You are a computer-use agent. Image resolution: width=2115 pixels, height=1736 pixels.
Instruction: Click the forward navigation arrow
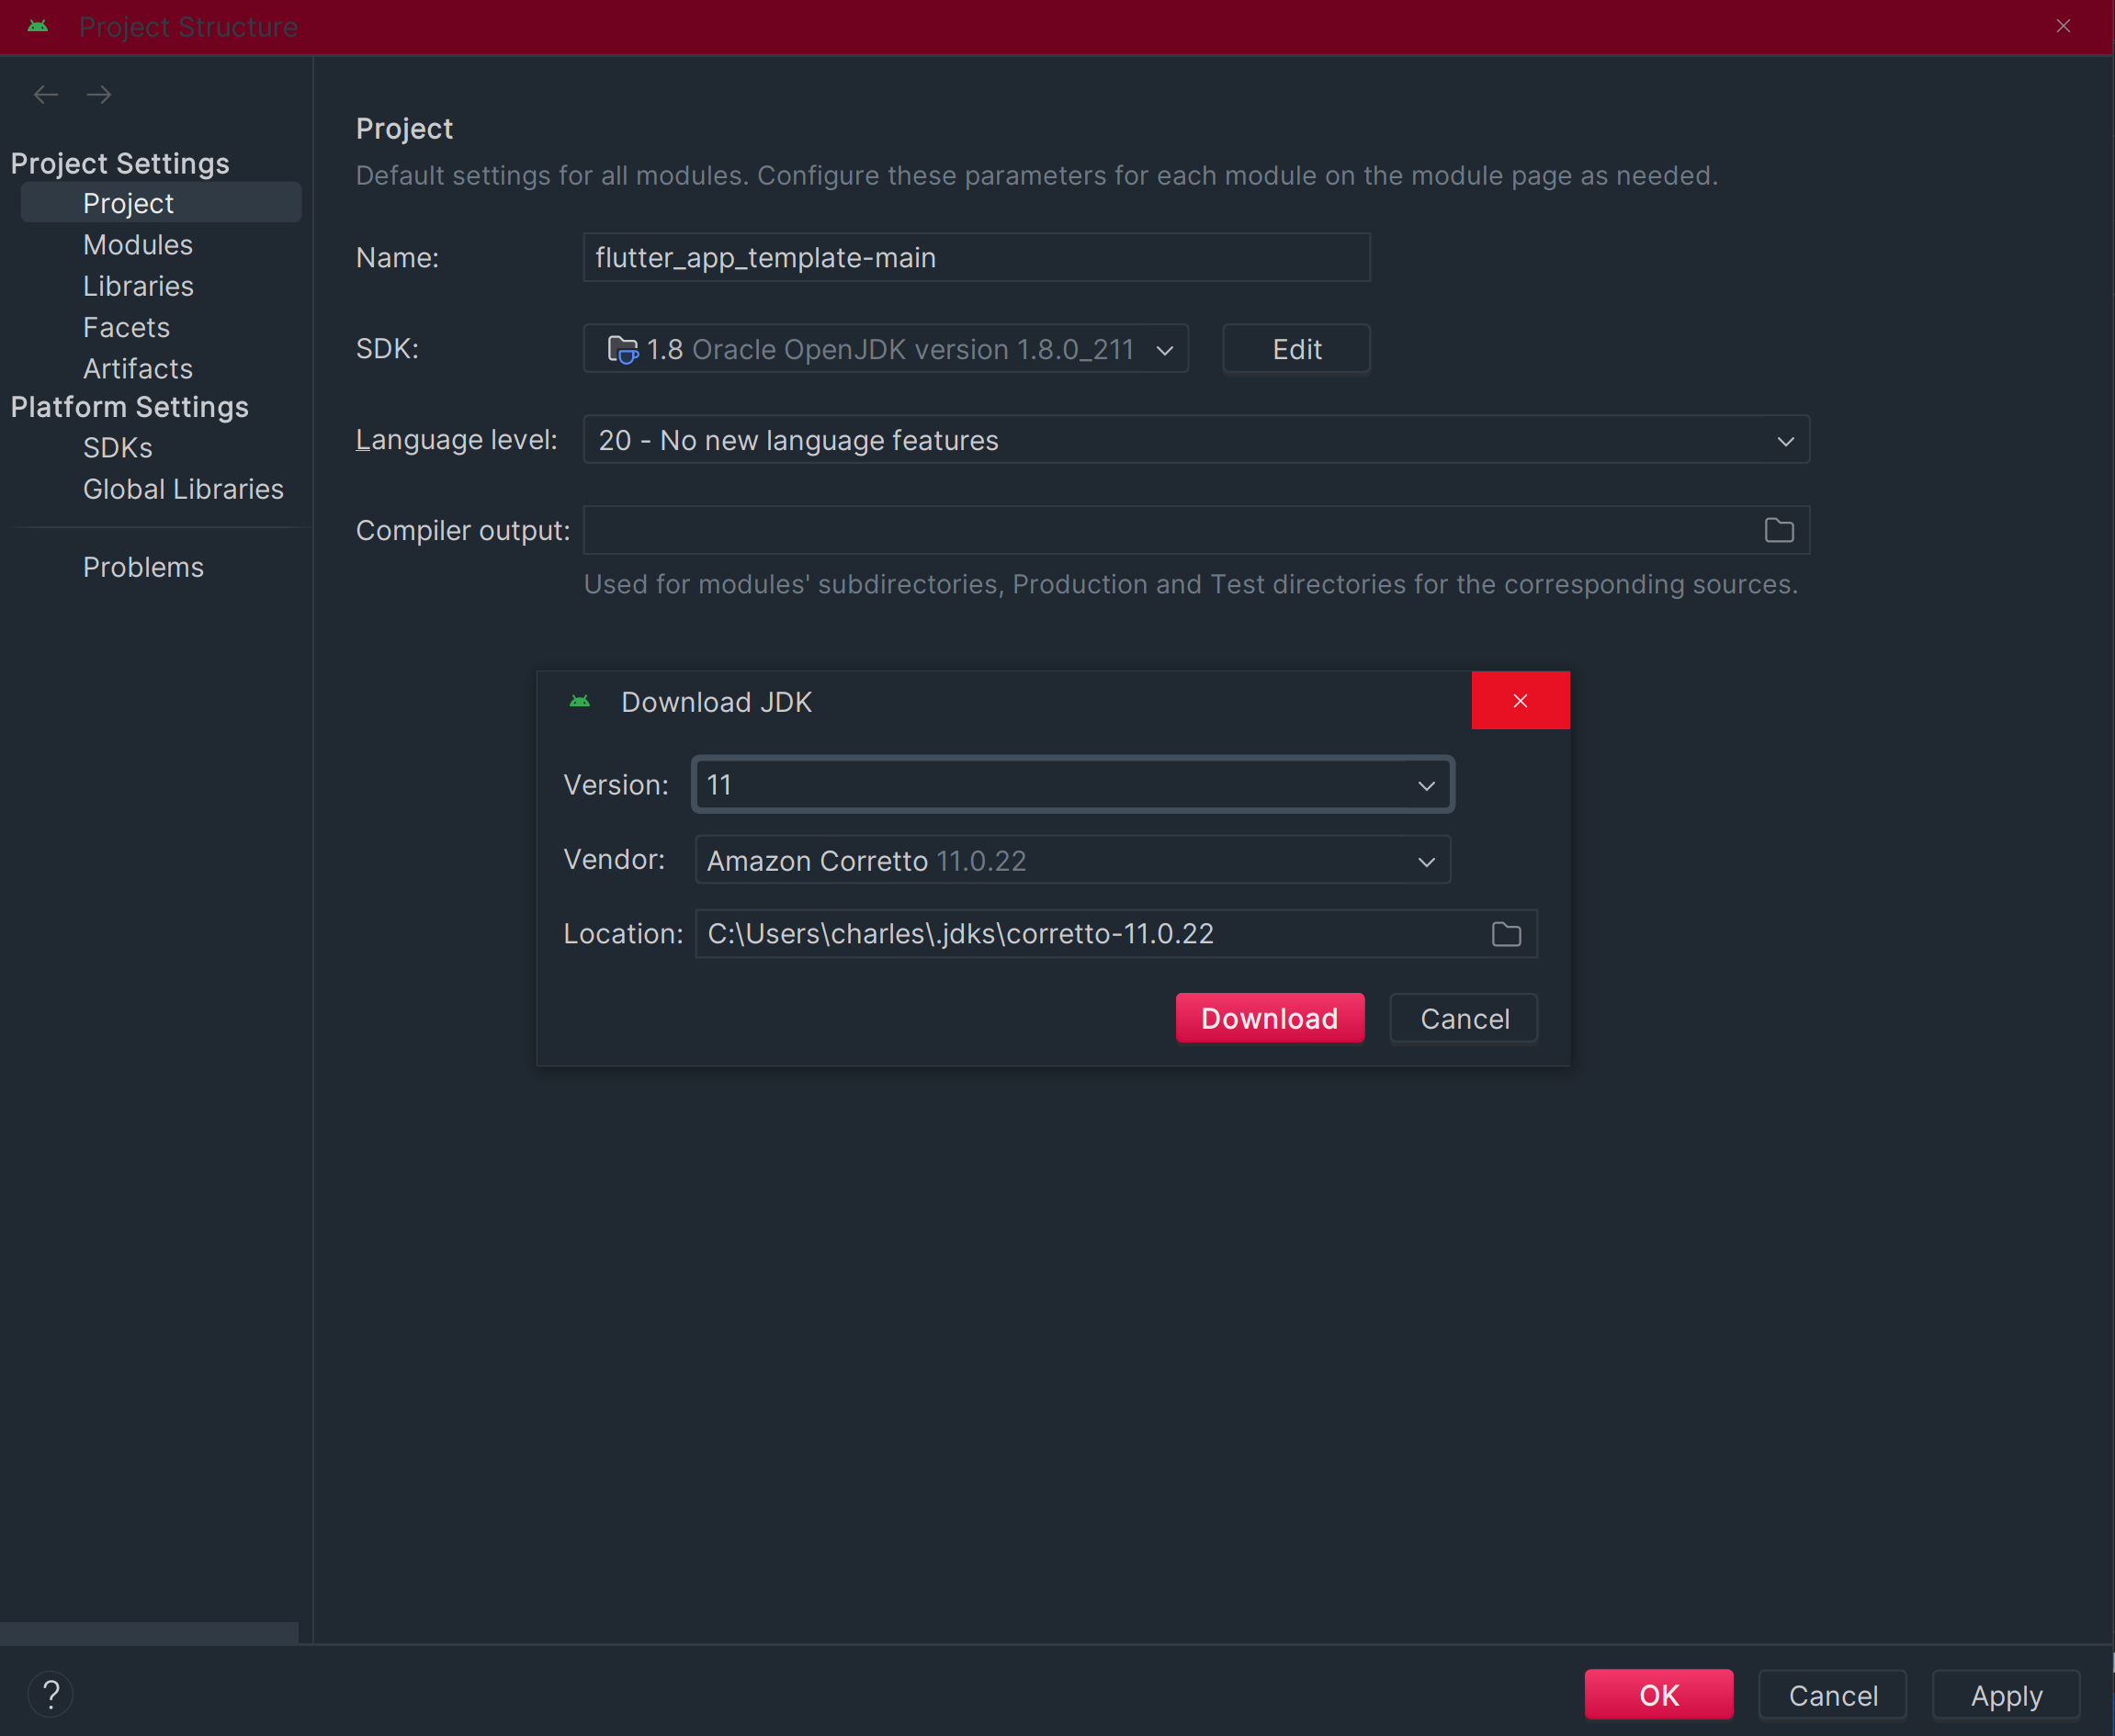tap(99, 95)
